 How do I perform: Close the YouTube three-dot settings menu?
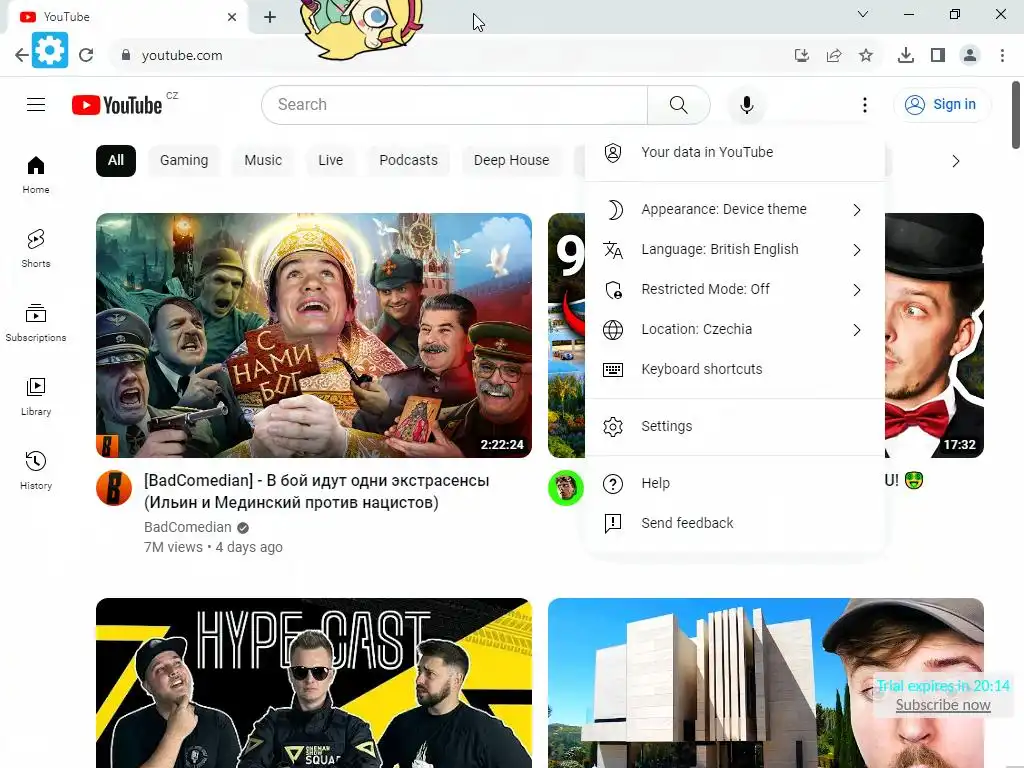coord(865,104)
